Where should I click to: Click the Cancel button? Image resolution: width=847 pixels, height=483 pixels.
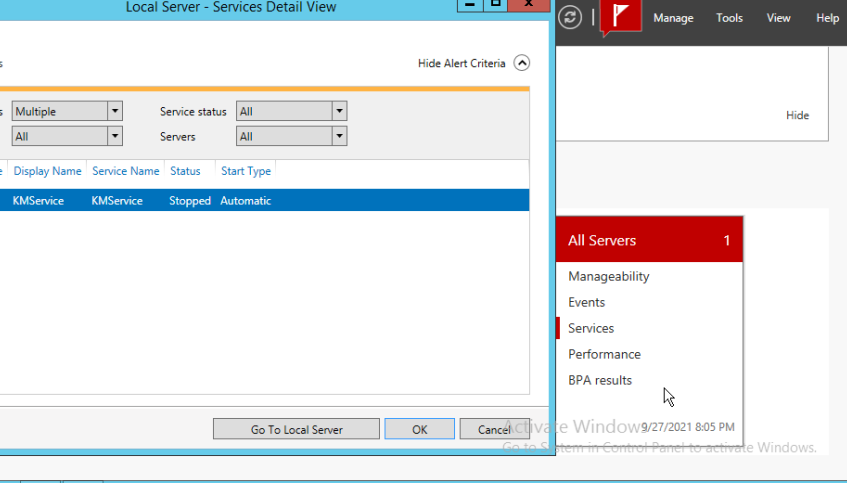point(495,429)
